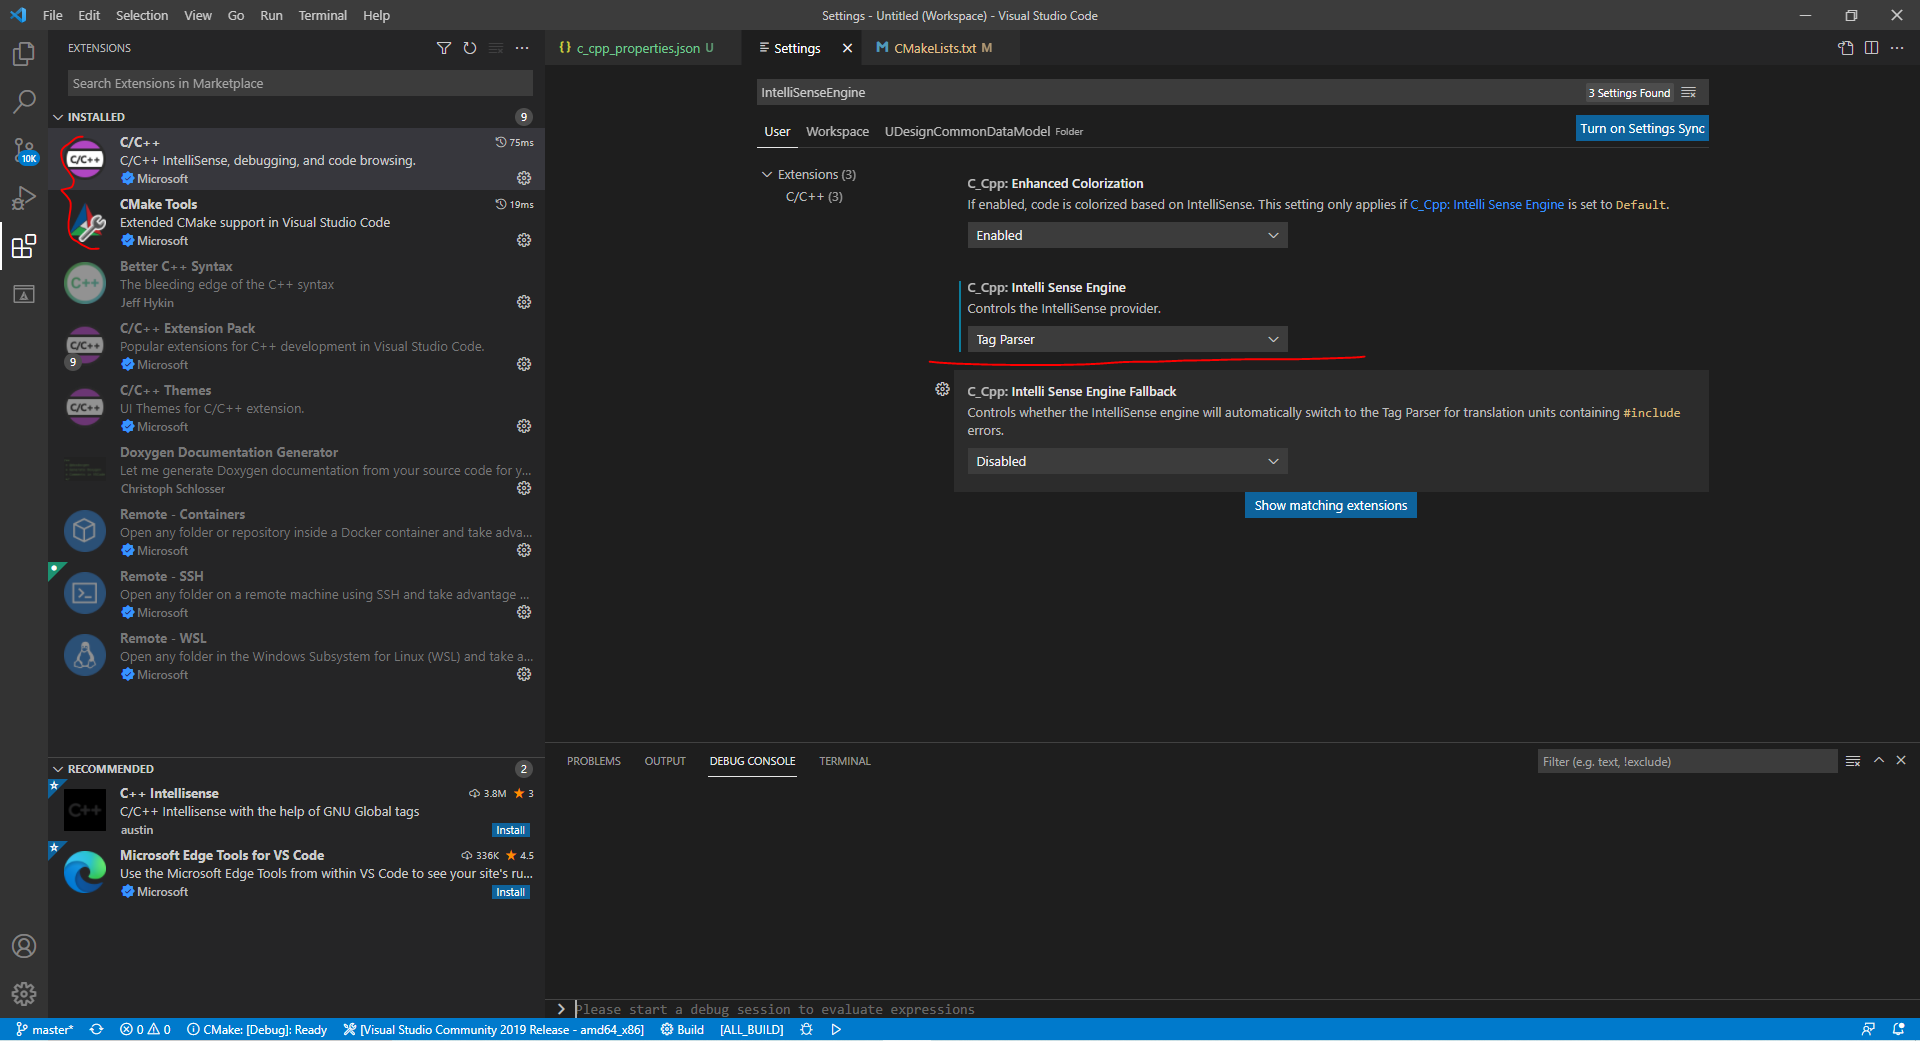
Task: Open the File menu
Action: 53,15
